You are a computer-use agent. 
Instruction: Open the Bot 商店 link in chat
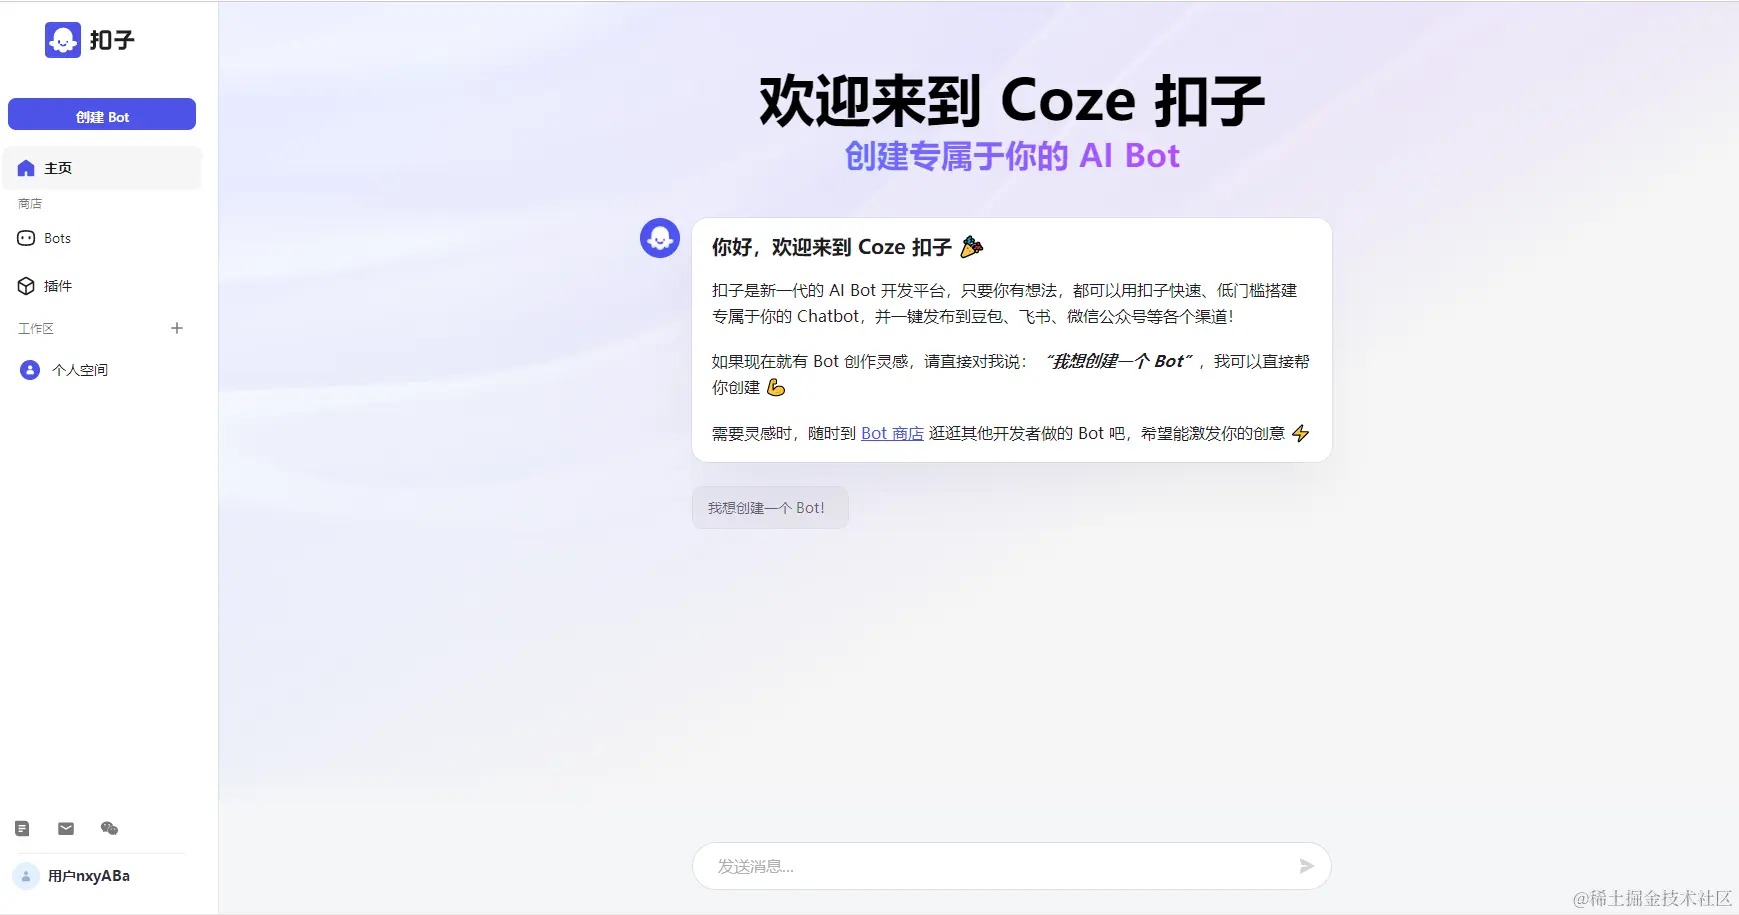tap(892, 433)
